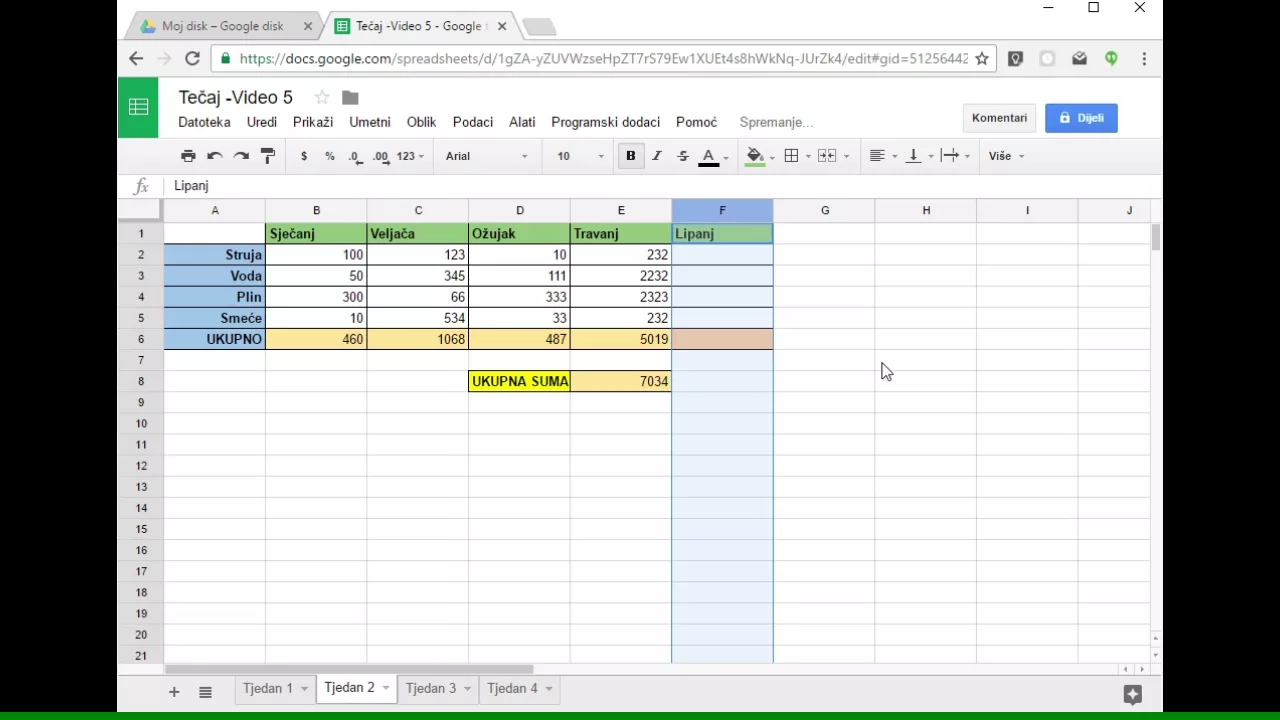The height and width of the screenshot is (720, 1280).
Task: Activate the Paint format roller tool
Action: (268, 156)
